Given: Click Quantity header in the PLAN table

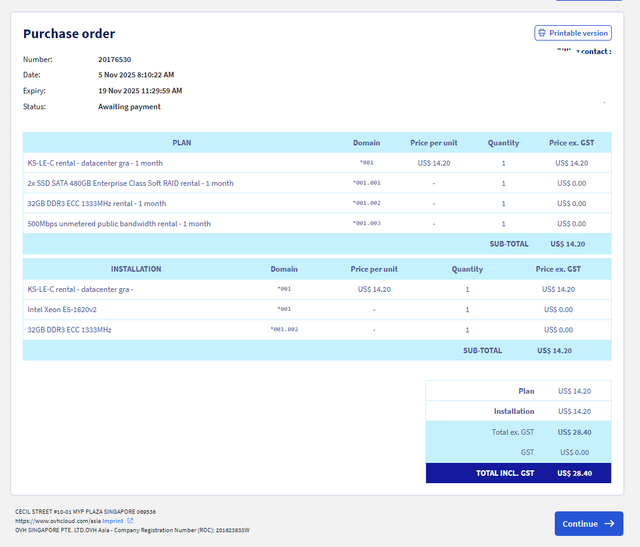Looking at the screenshot, I should [503, 143].
